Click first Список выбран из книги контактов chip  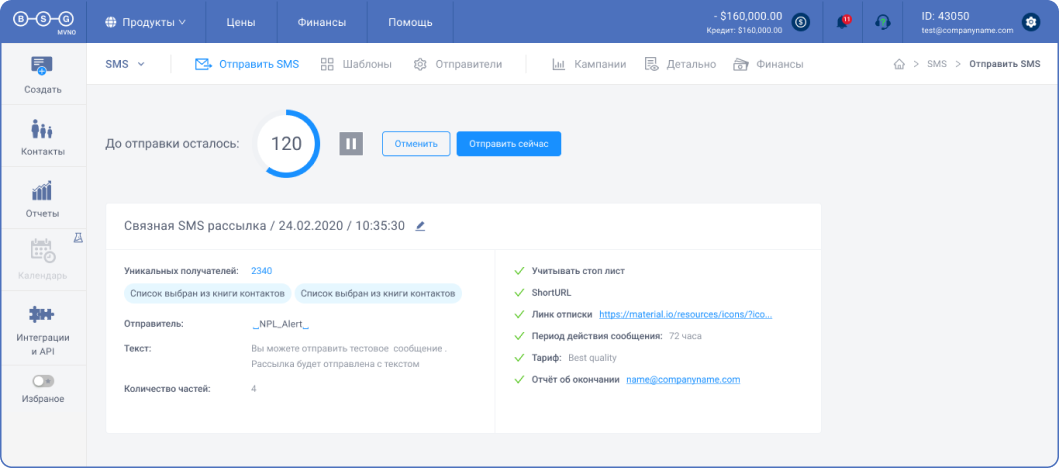tap(207, 293)
